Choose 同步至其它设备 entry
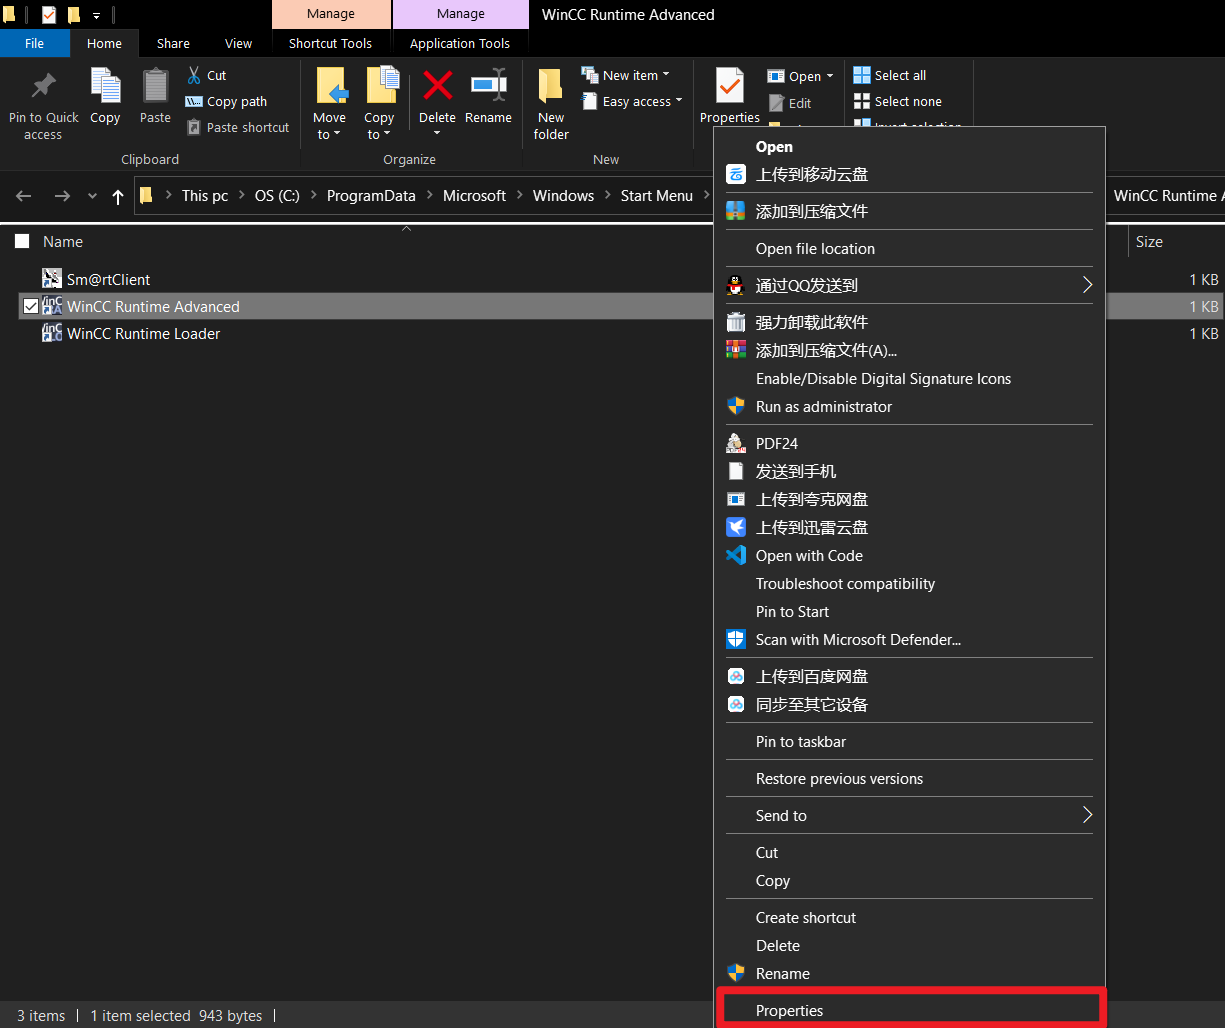Screen dimensions: 1225x1028 tap(910, 704)
